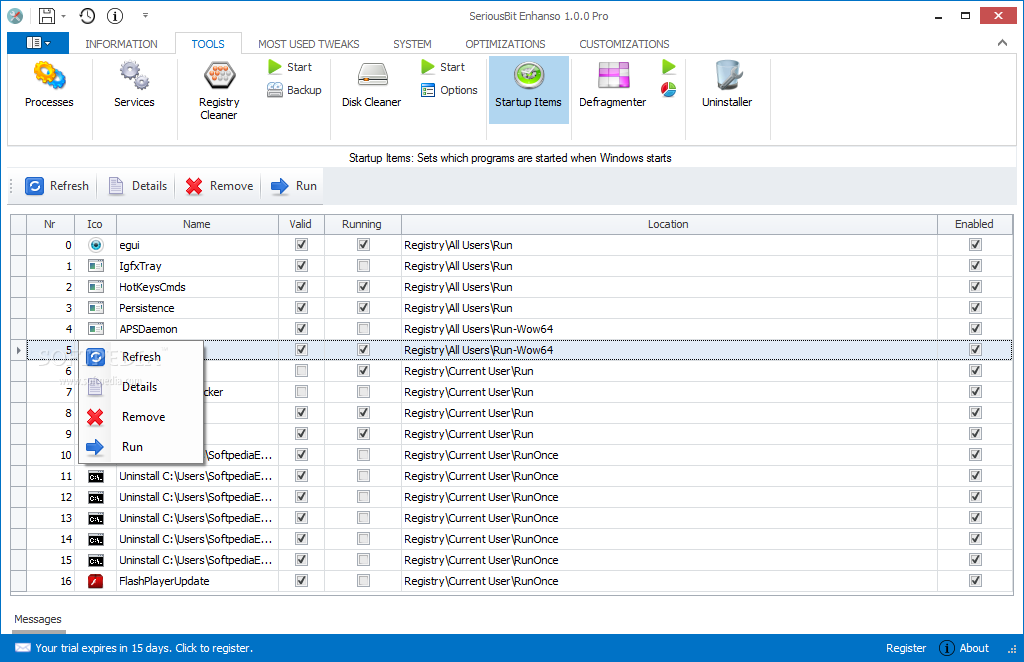Open the quick access toolbar customize arrow
1024x662 pixels.
point(145,16)
